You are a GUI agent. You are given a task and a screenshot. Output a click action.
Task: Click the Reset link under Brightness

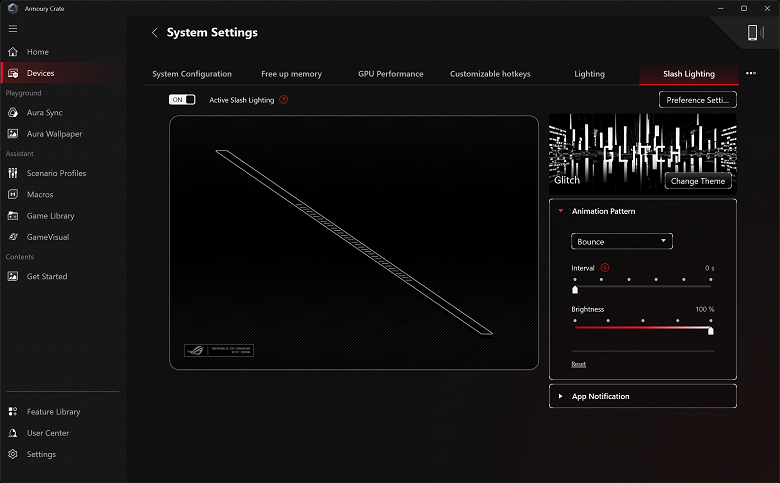coord(579,364)
